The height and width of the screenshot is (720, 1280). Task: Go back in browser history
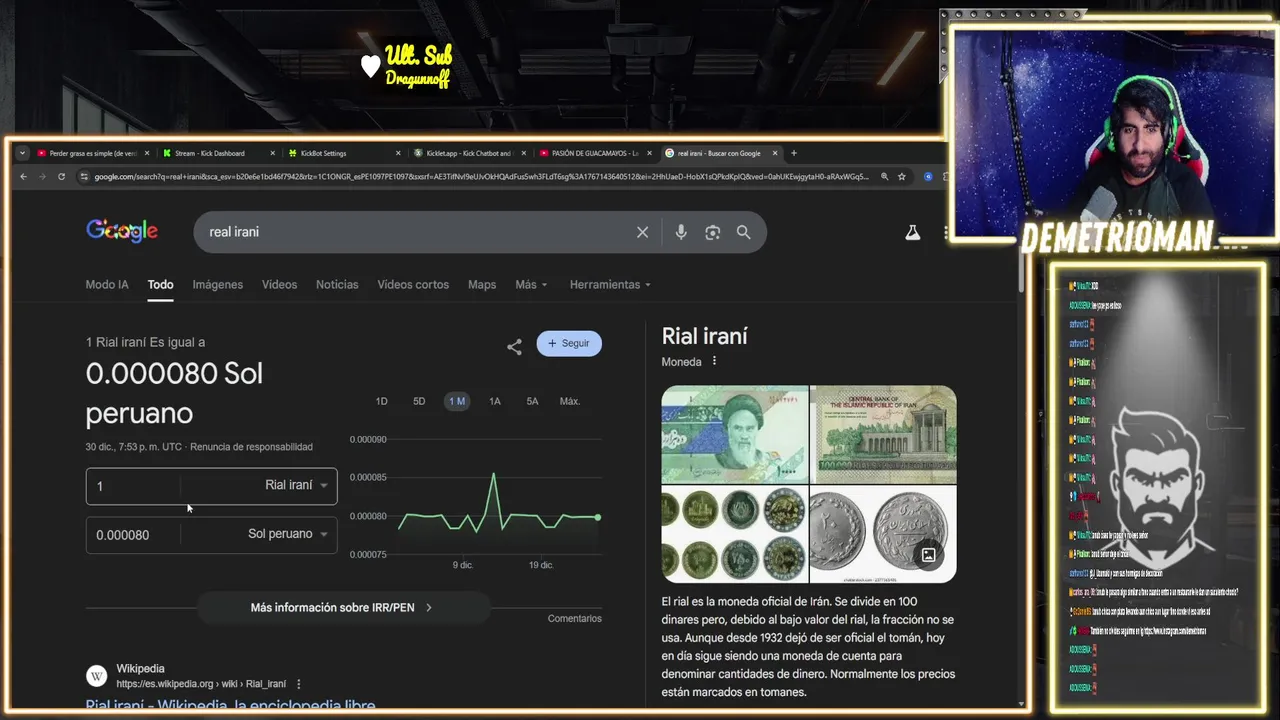click(24, 177)
